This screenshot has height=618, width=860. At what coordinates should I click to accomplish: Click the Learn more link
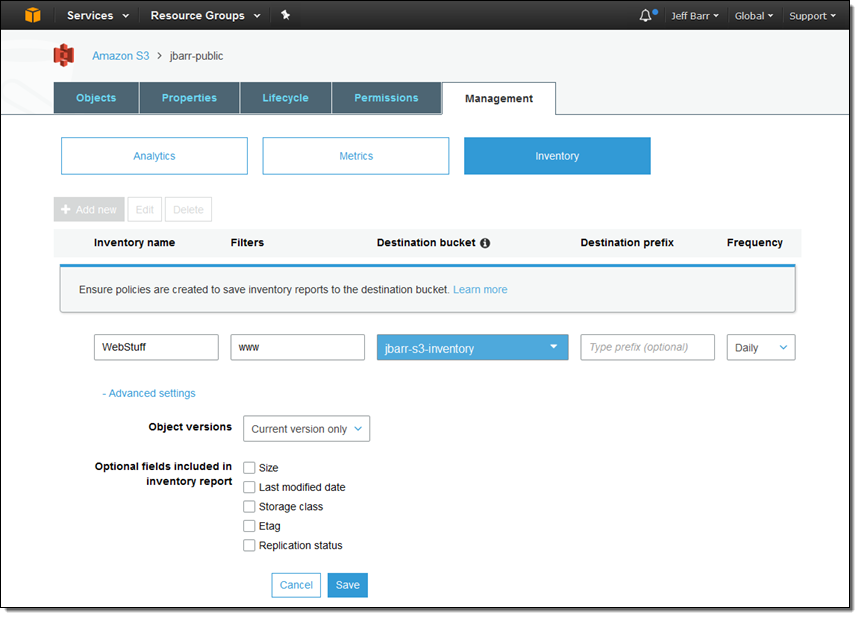(480, 290)
